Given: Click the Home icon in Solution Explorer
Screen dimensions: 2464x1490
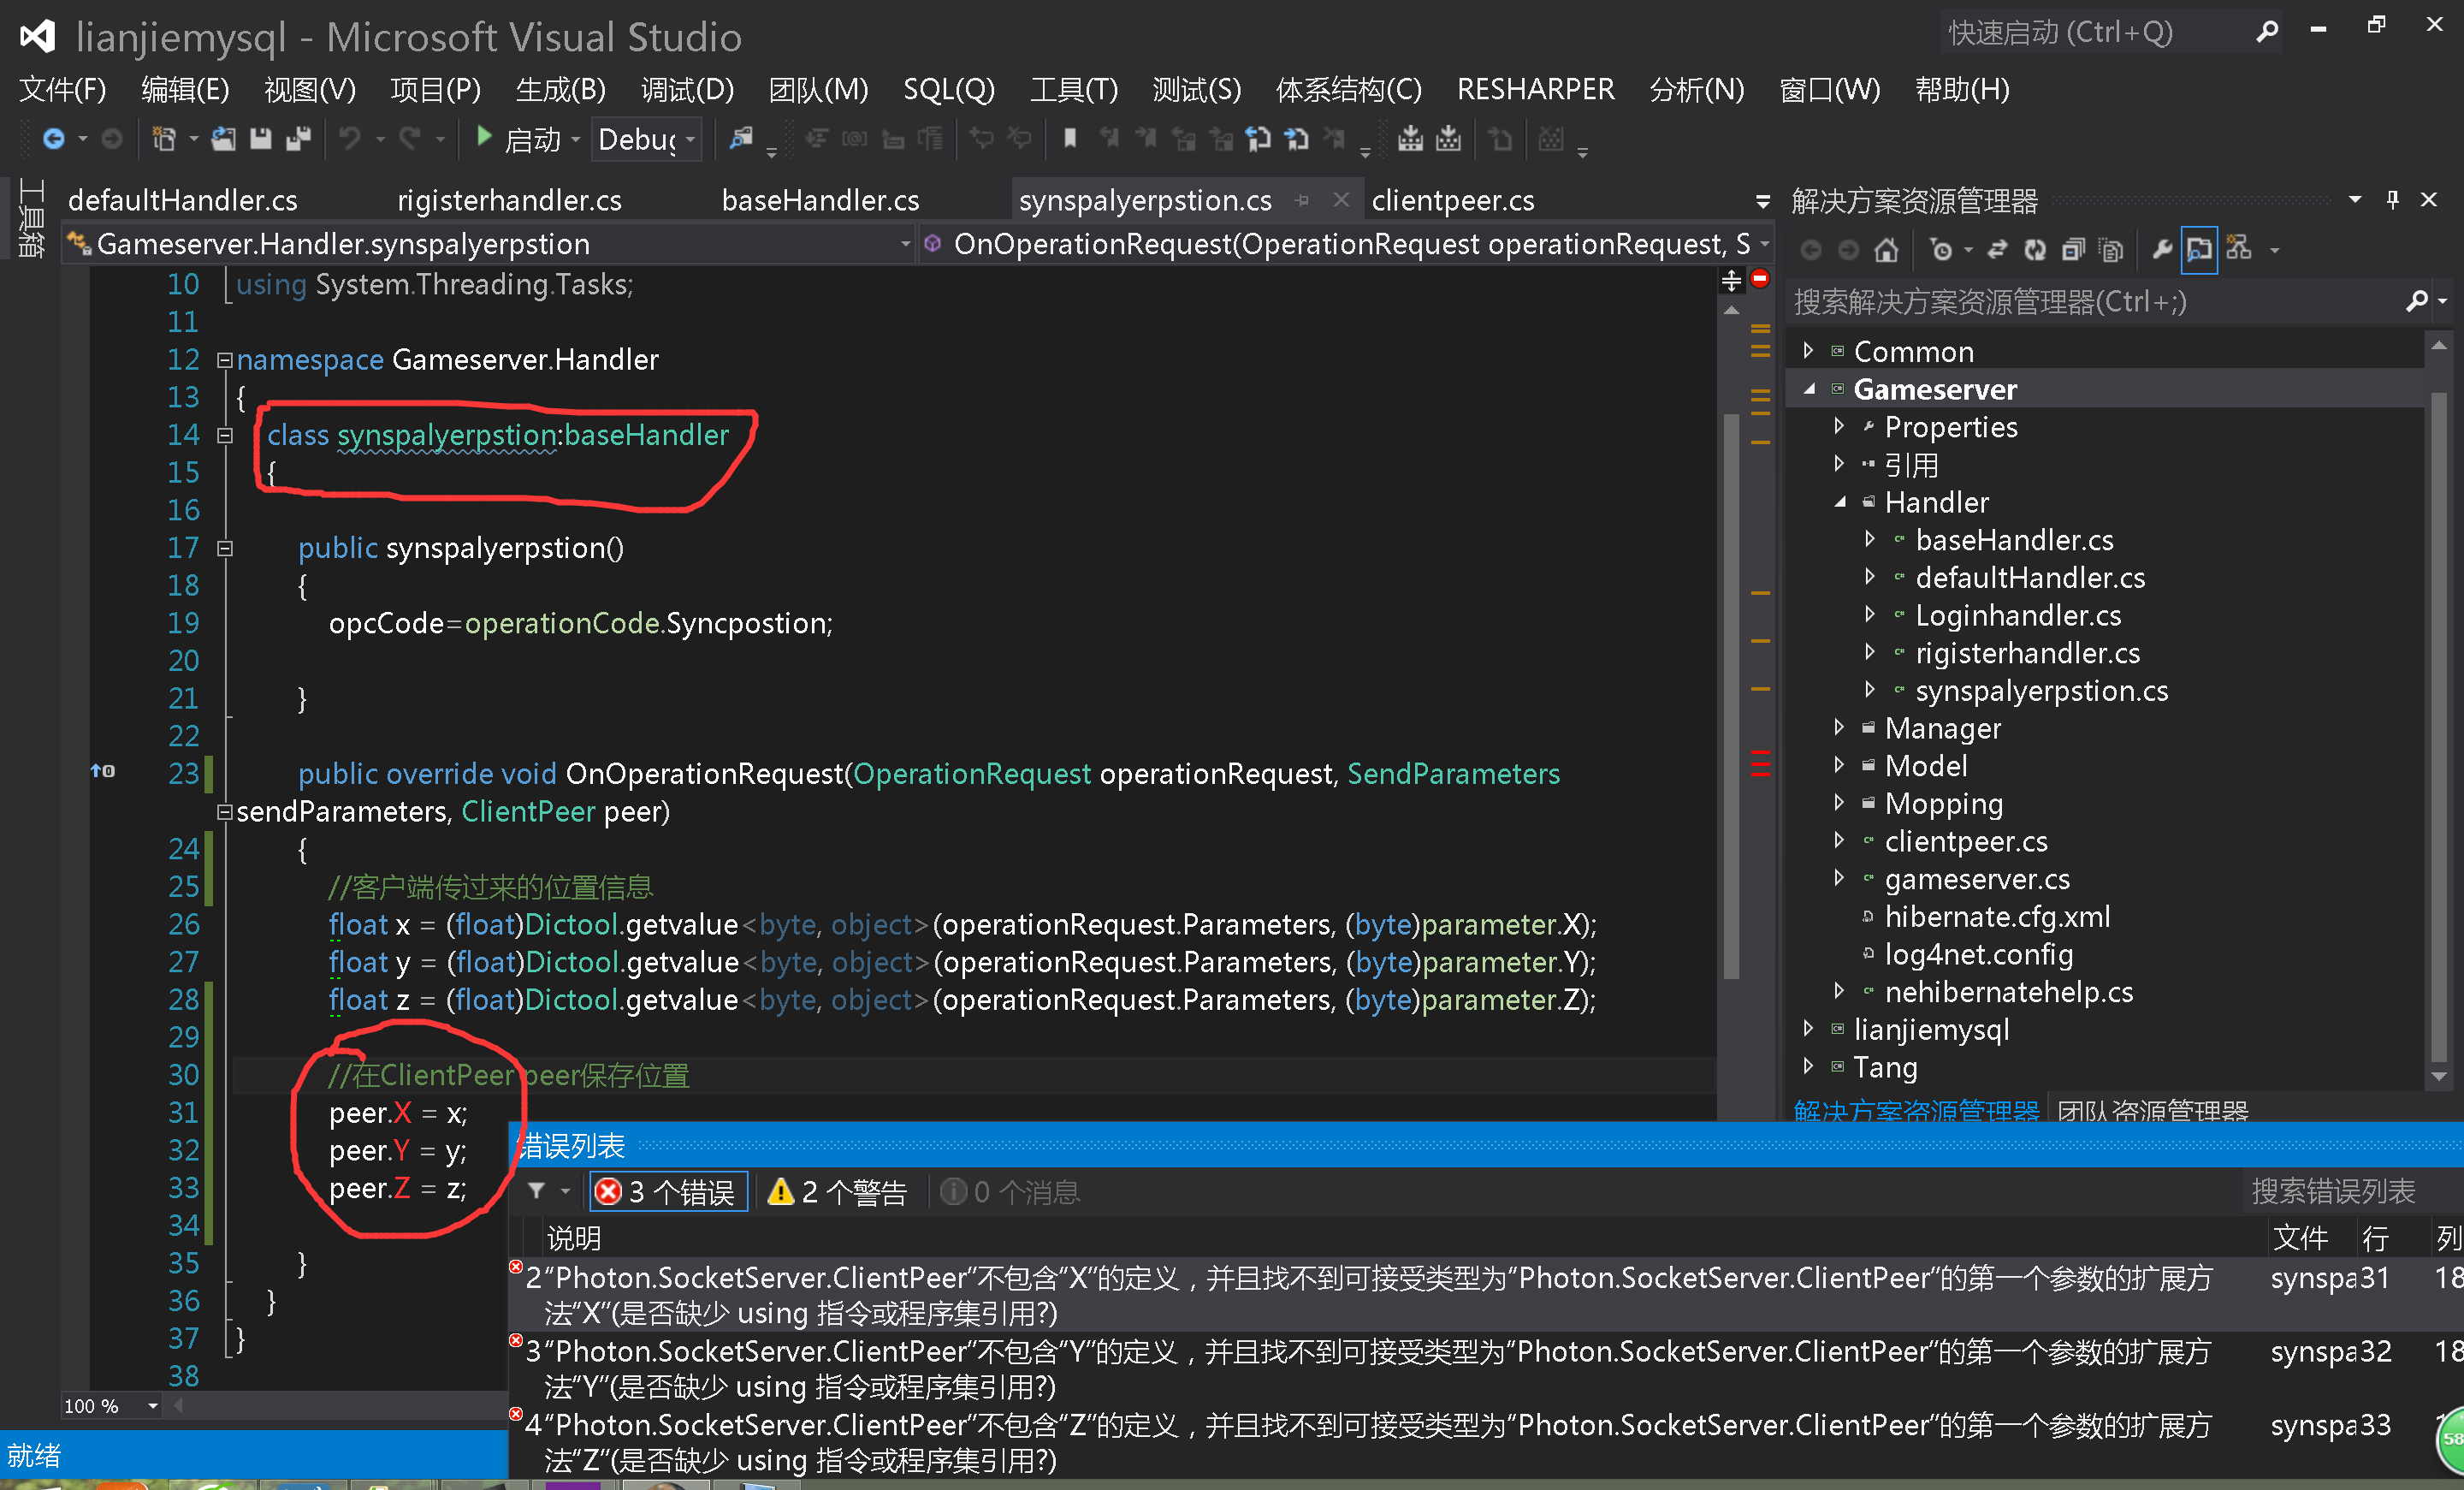Looking at the screenshot, I should coord(1886,249).
